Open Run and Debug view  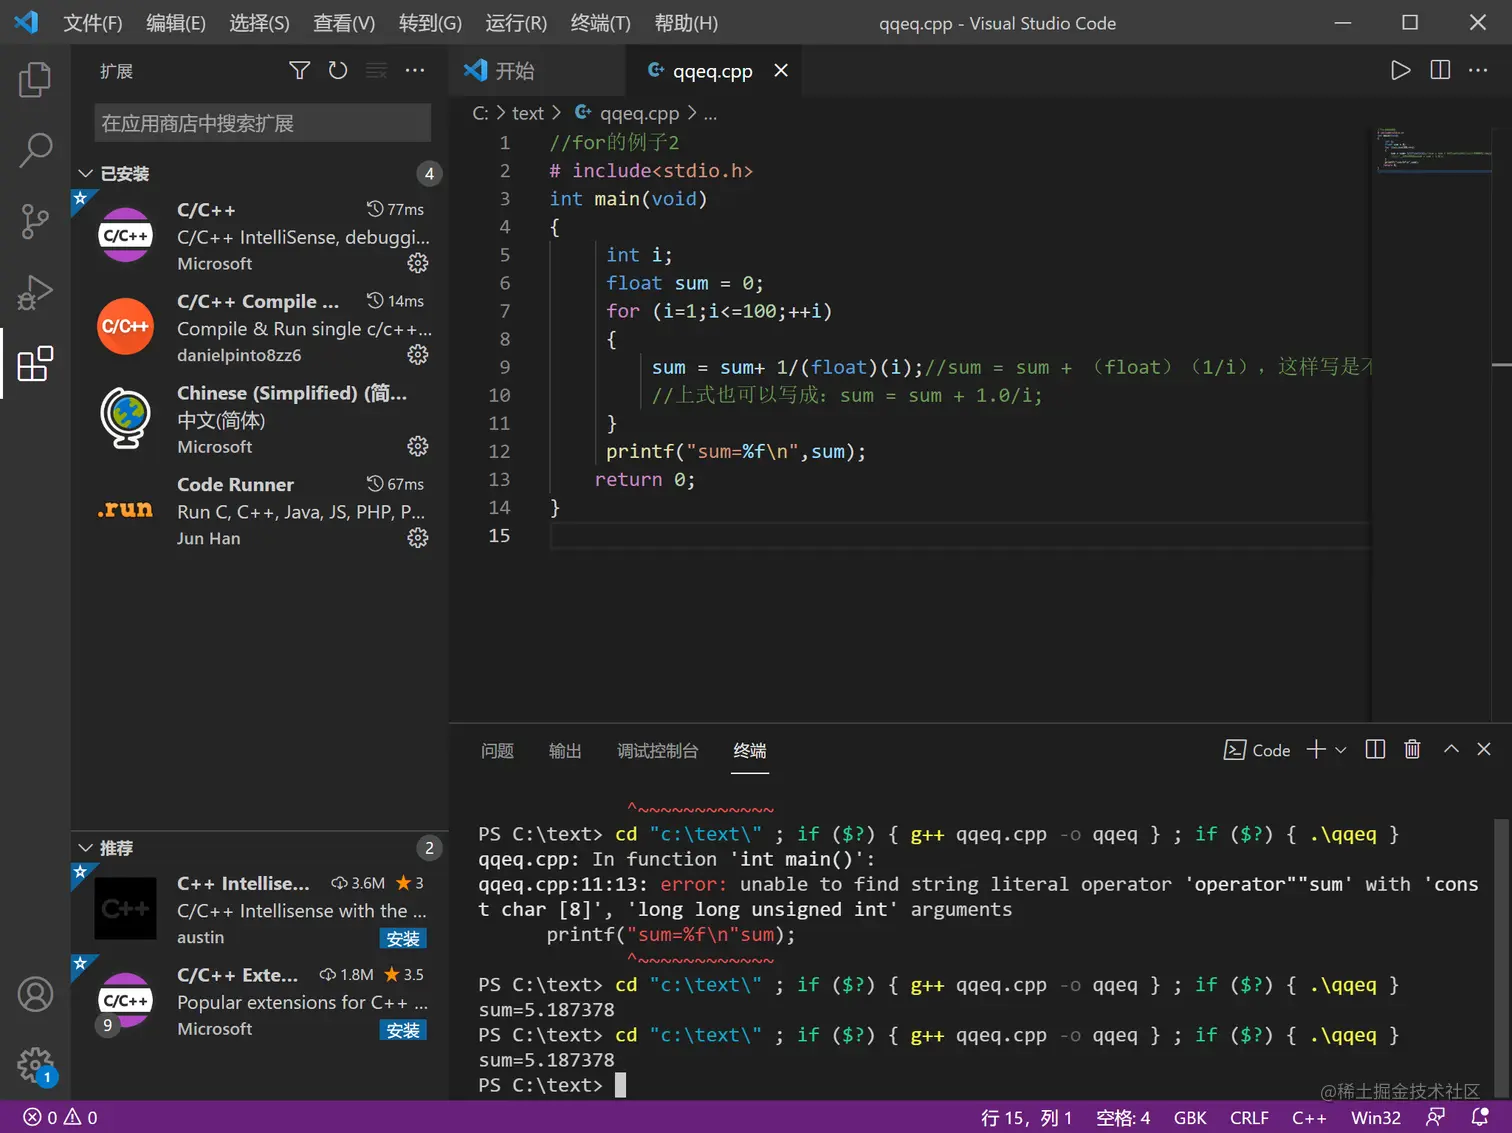[x=35, y=292]
